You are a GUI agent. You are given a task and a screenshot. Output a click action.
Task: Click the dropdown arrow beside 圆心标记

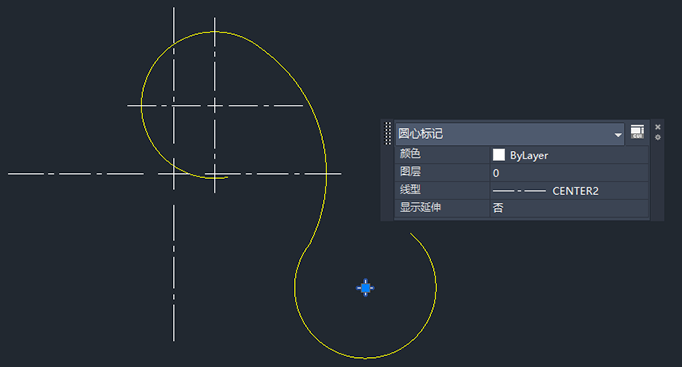618,135
